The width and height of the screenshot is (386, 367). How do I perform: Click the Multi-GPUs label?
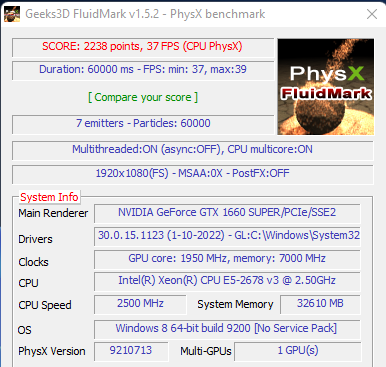206,351
